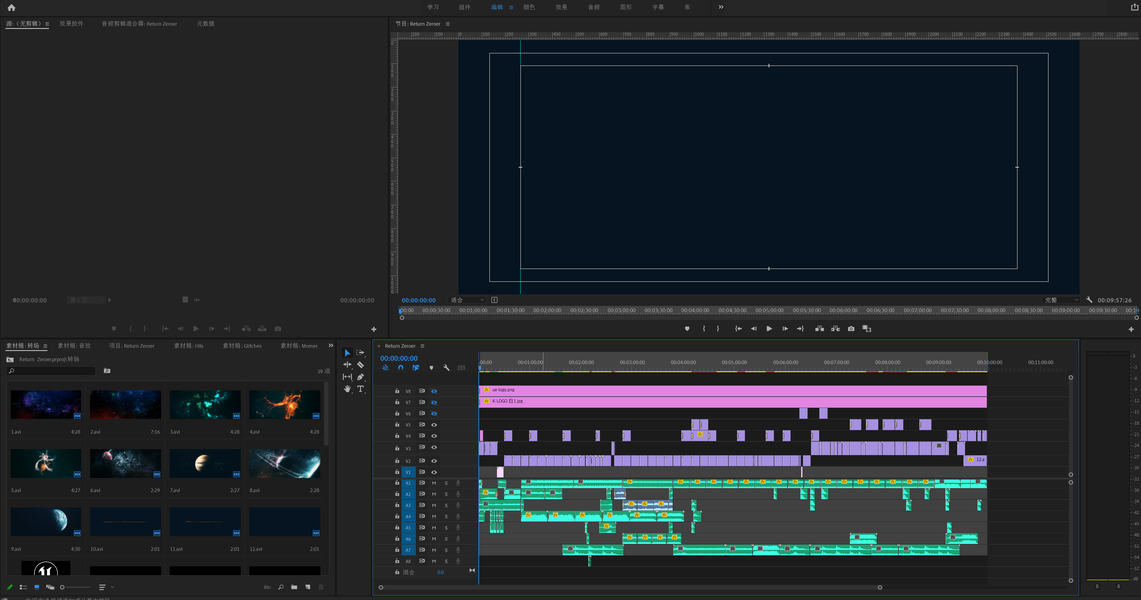The width and height of the screenshot is (1141, 600).
Task: Toggle V1 track targeting
Action: coord(408,472)
